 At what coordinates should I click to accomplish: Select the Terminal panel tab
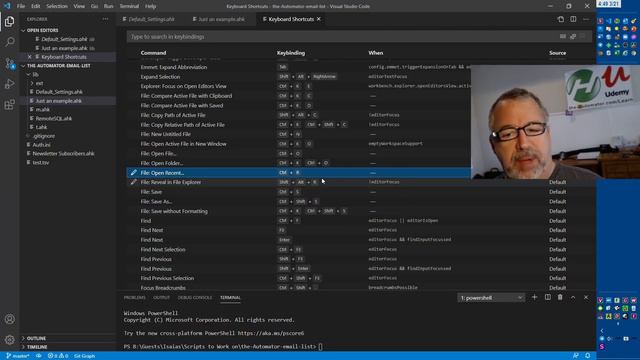pos(230,298)
